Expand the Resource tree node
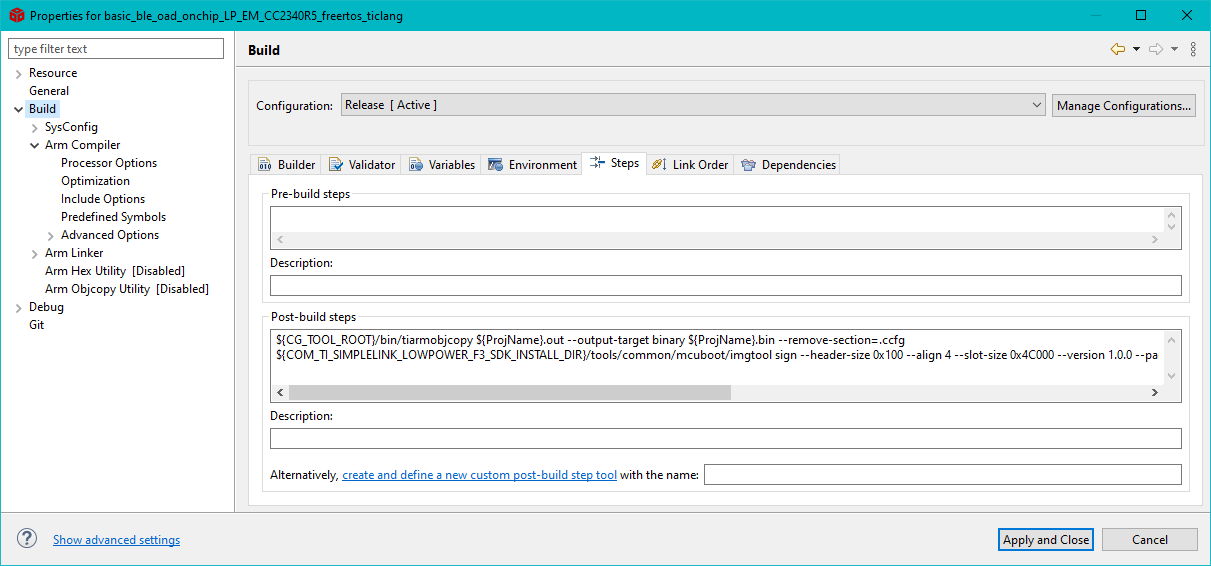 (x=19, y=73)
